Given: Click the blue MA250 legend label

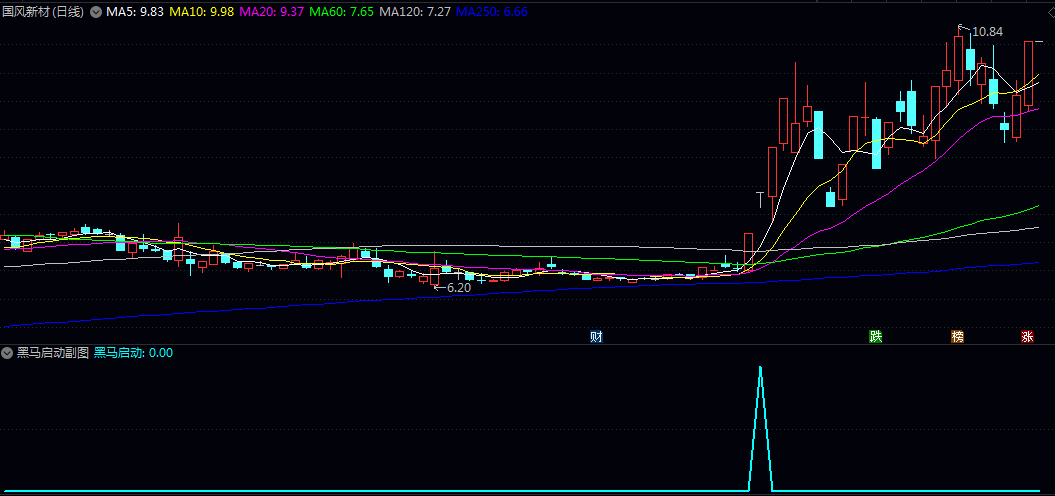Looking at the screenshot, I should point(493,12).
